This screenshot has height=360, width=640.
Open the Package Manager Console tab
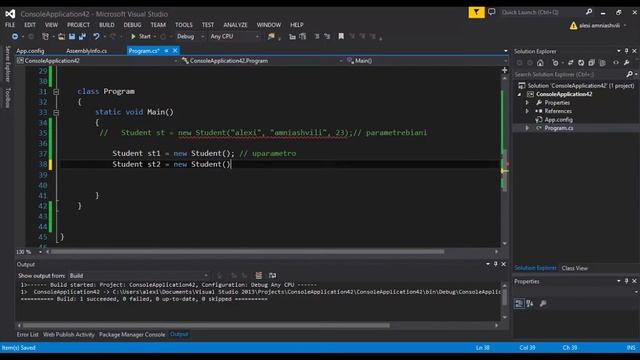(x=132, y=334)
